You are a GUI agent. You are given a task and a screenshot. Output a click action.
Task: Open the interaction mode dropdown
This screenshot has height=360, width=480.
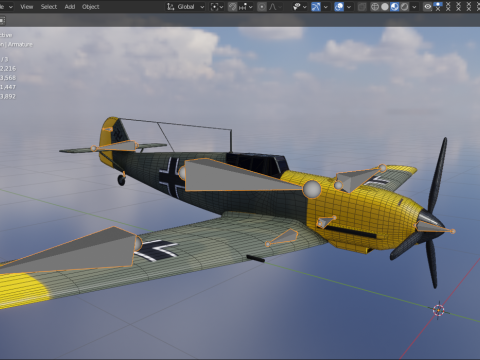tap(7, 7)
